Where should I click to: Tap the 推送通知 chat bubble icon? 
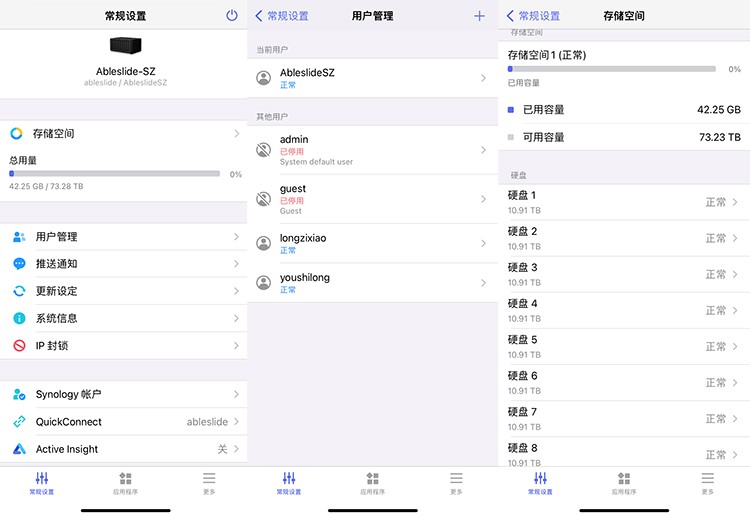pos(19,264)
